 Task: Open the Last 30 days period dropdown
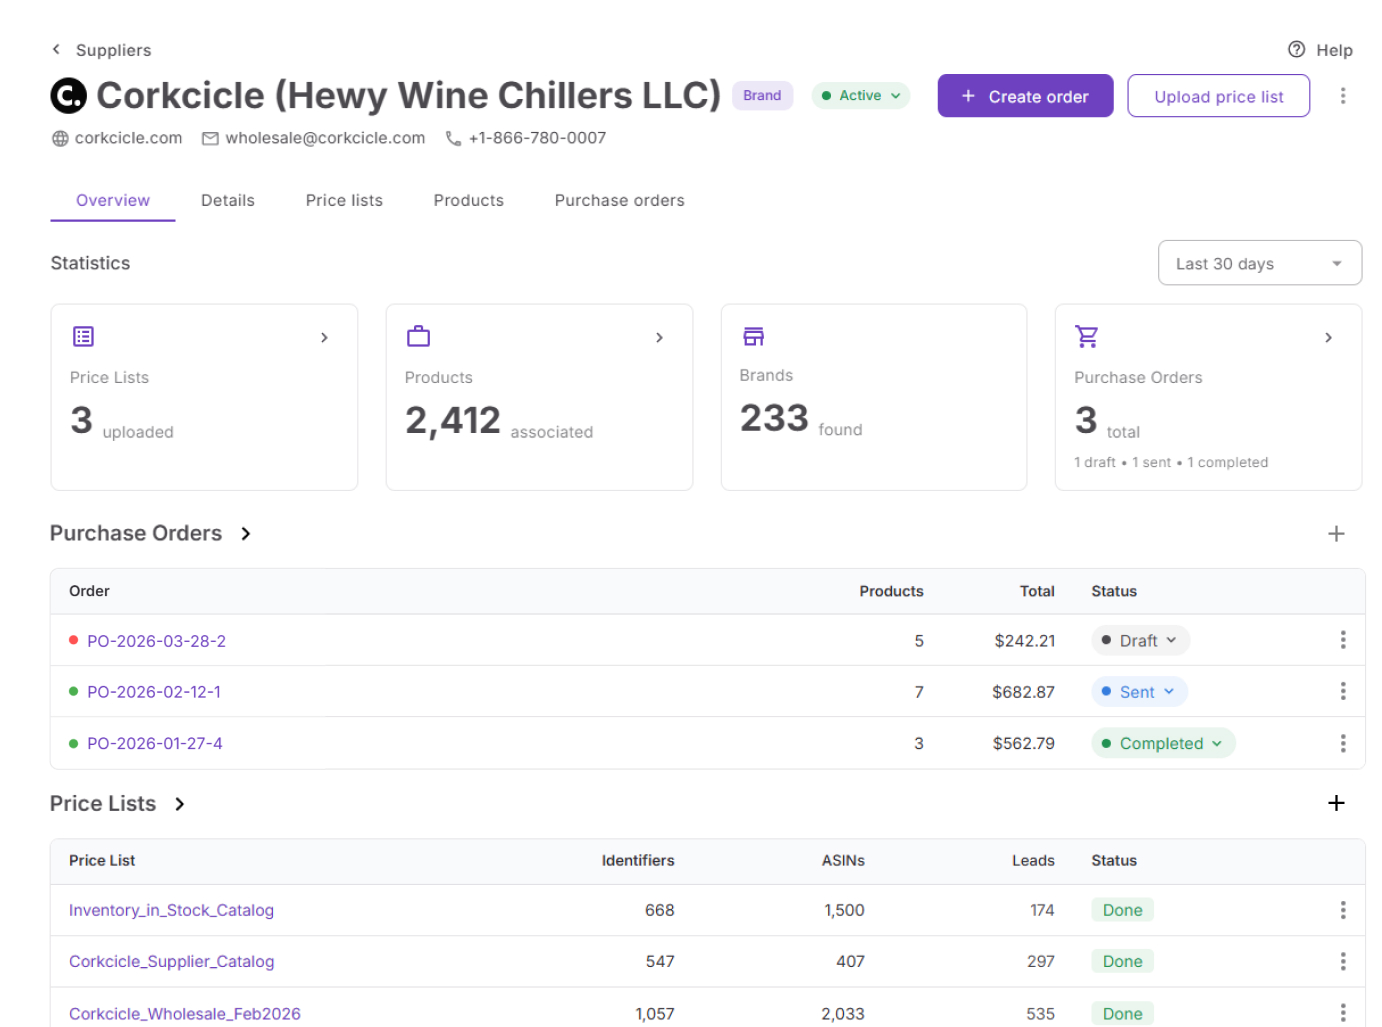coord(1259,263)
